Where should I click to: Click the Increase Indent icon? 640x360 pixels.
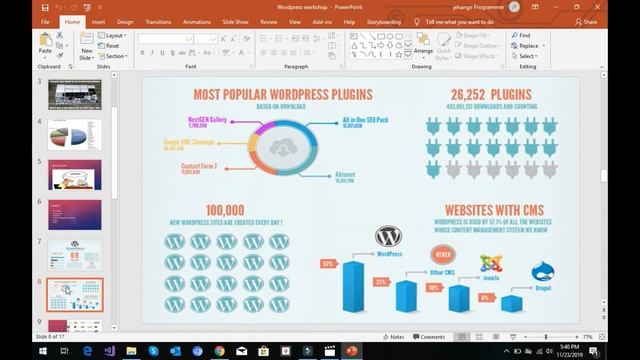coord(306,39)
